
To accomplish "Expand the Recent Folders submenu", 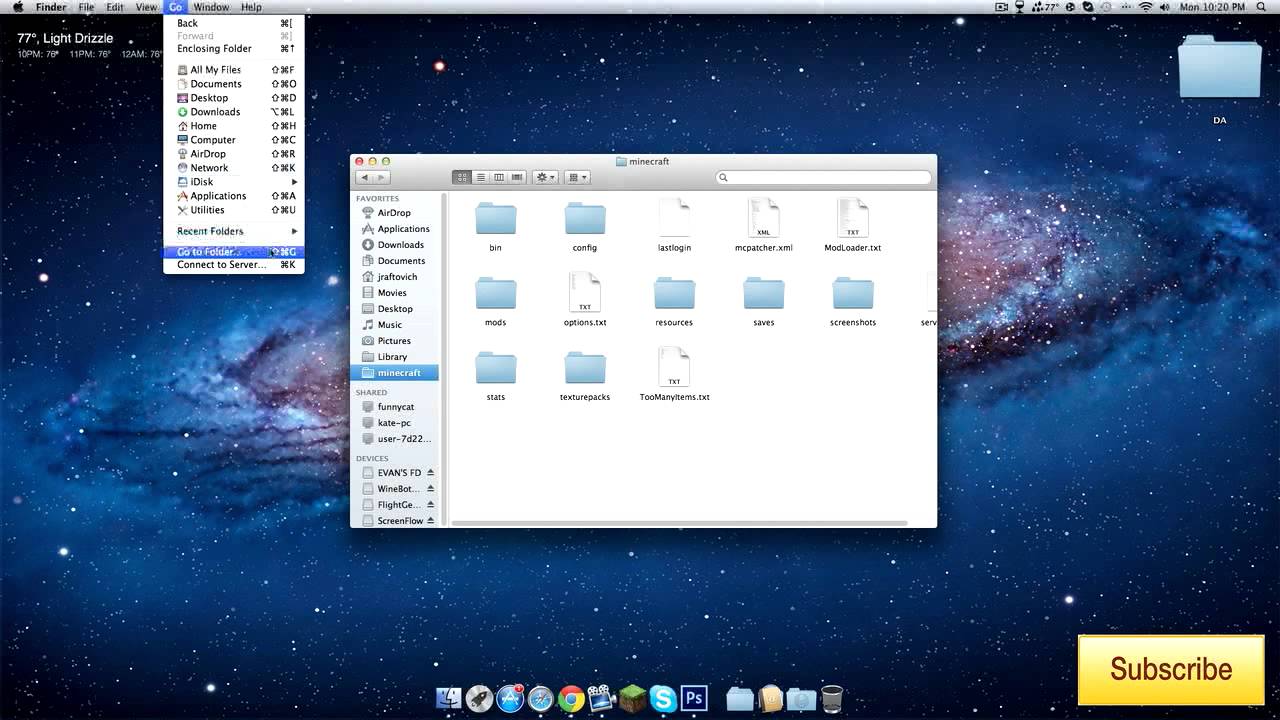I will pos(234,231).
